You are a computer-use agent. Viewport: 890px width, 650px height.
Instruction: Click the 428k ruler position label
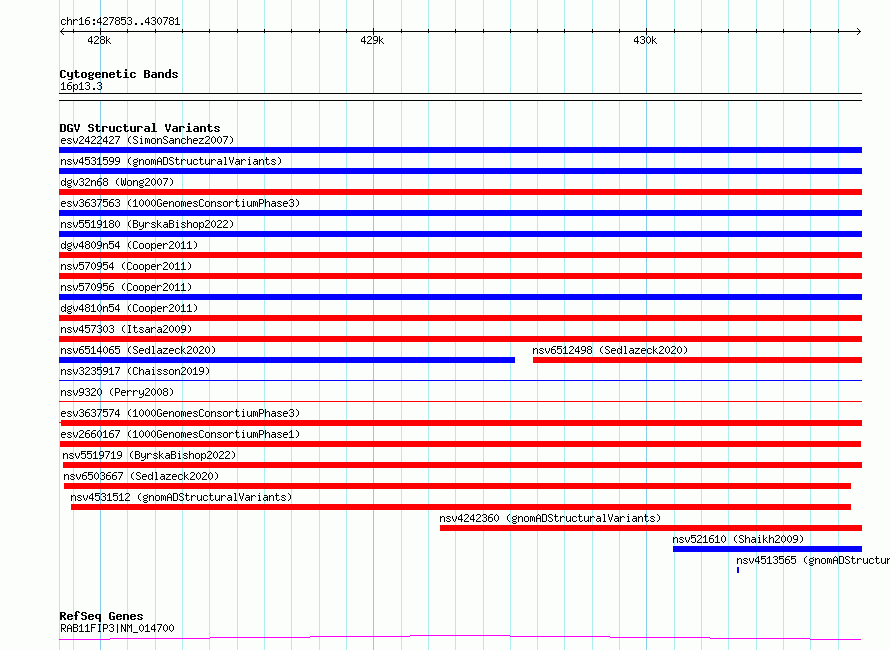point(99,41)
